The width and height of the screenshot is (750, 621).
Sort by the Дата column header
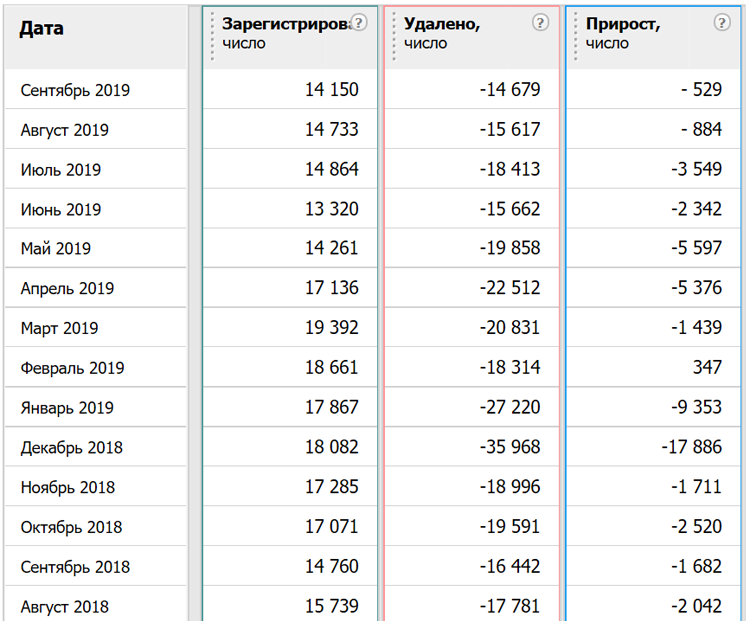point(41,29)
